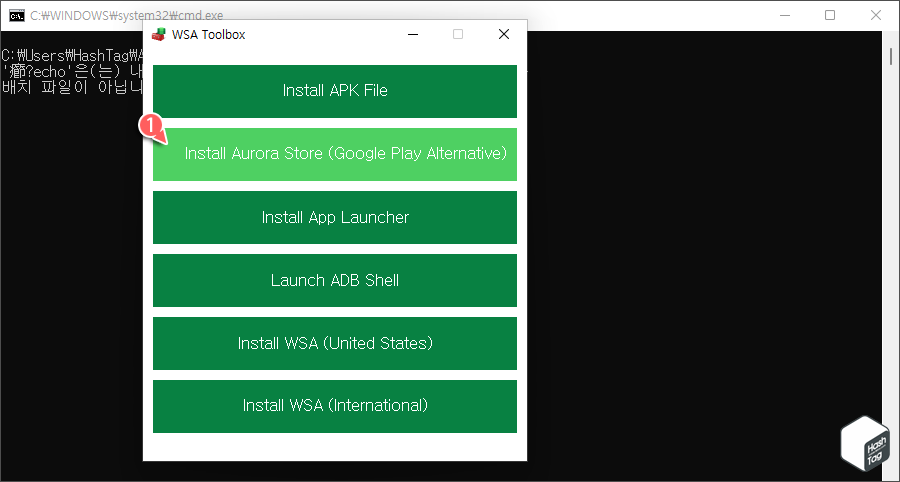The image size is (900, 482).
Task: Maximize the cmd.exe window
Action: click(x=829, y=15)
